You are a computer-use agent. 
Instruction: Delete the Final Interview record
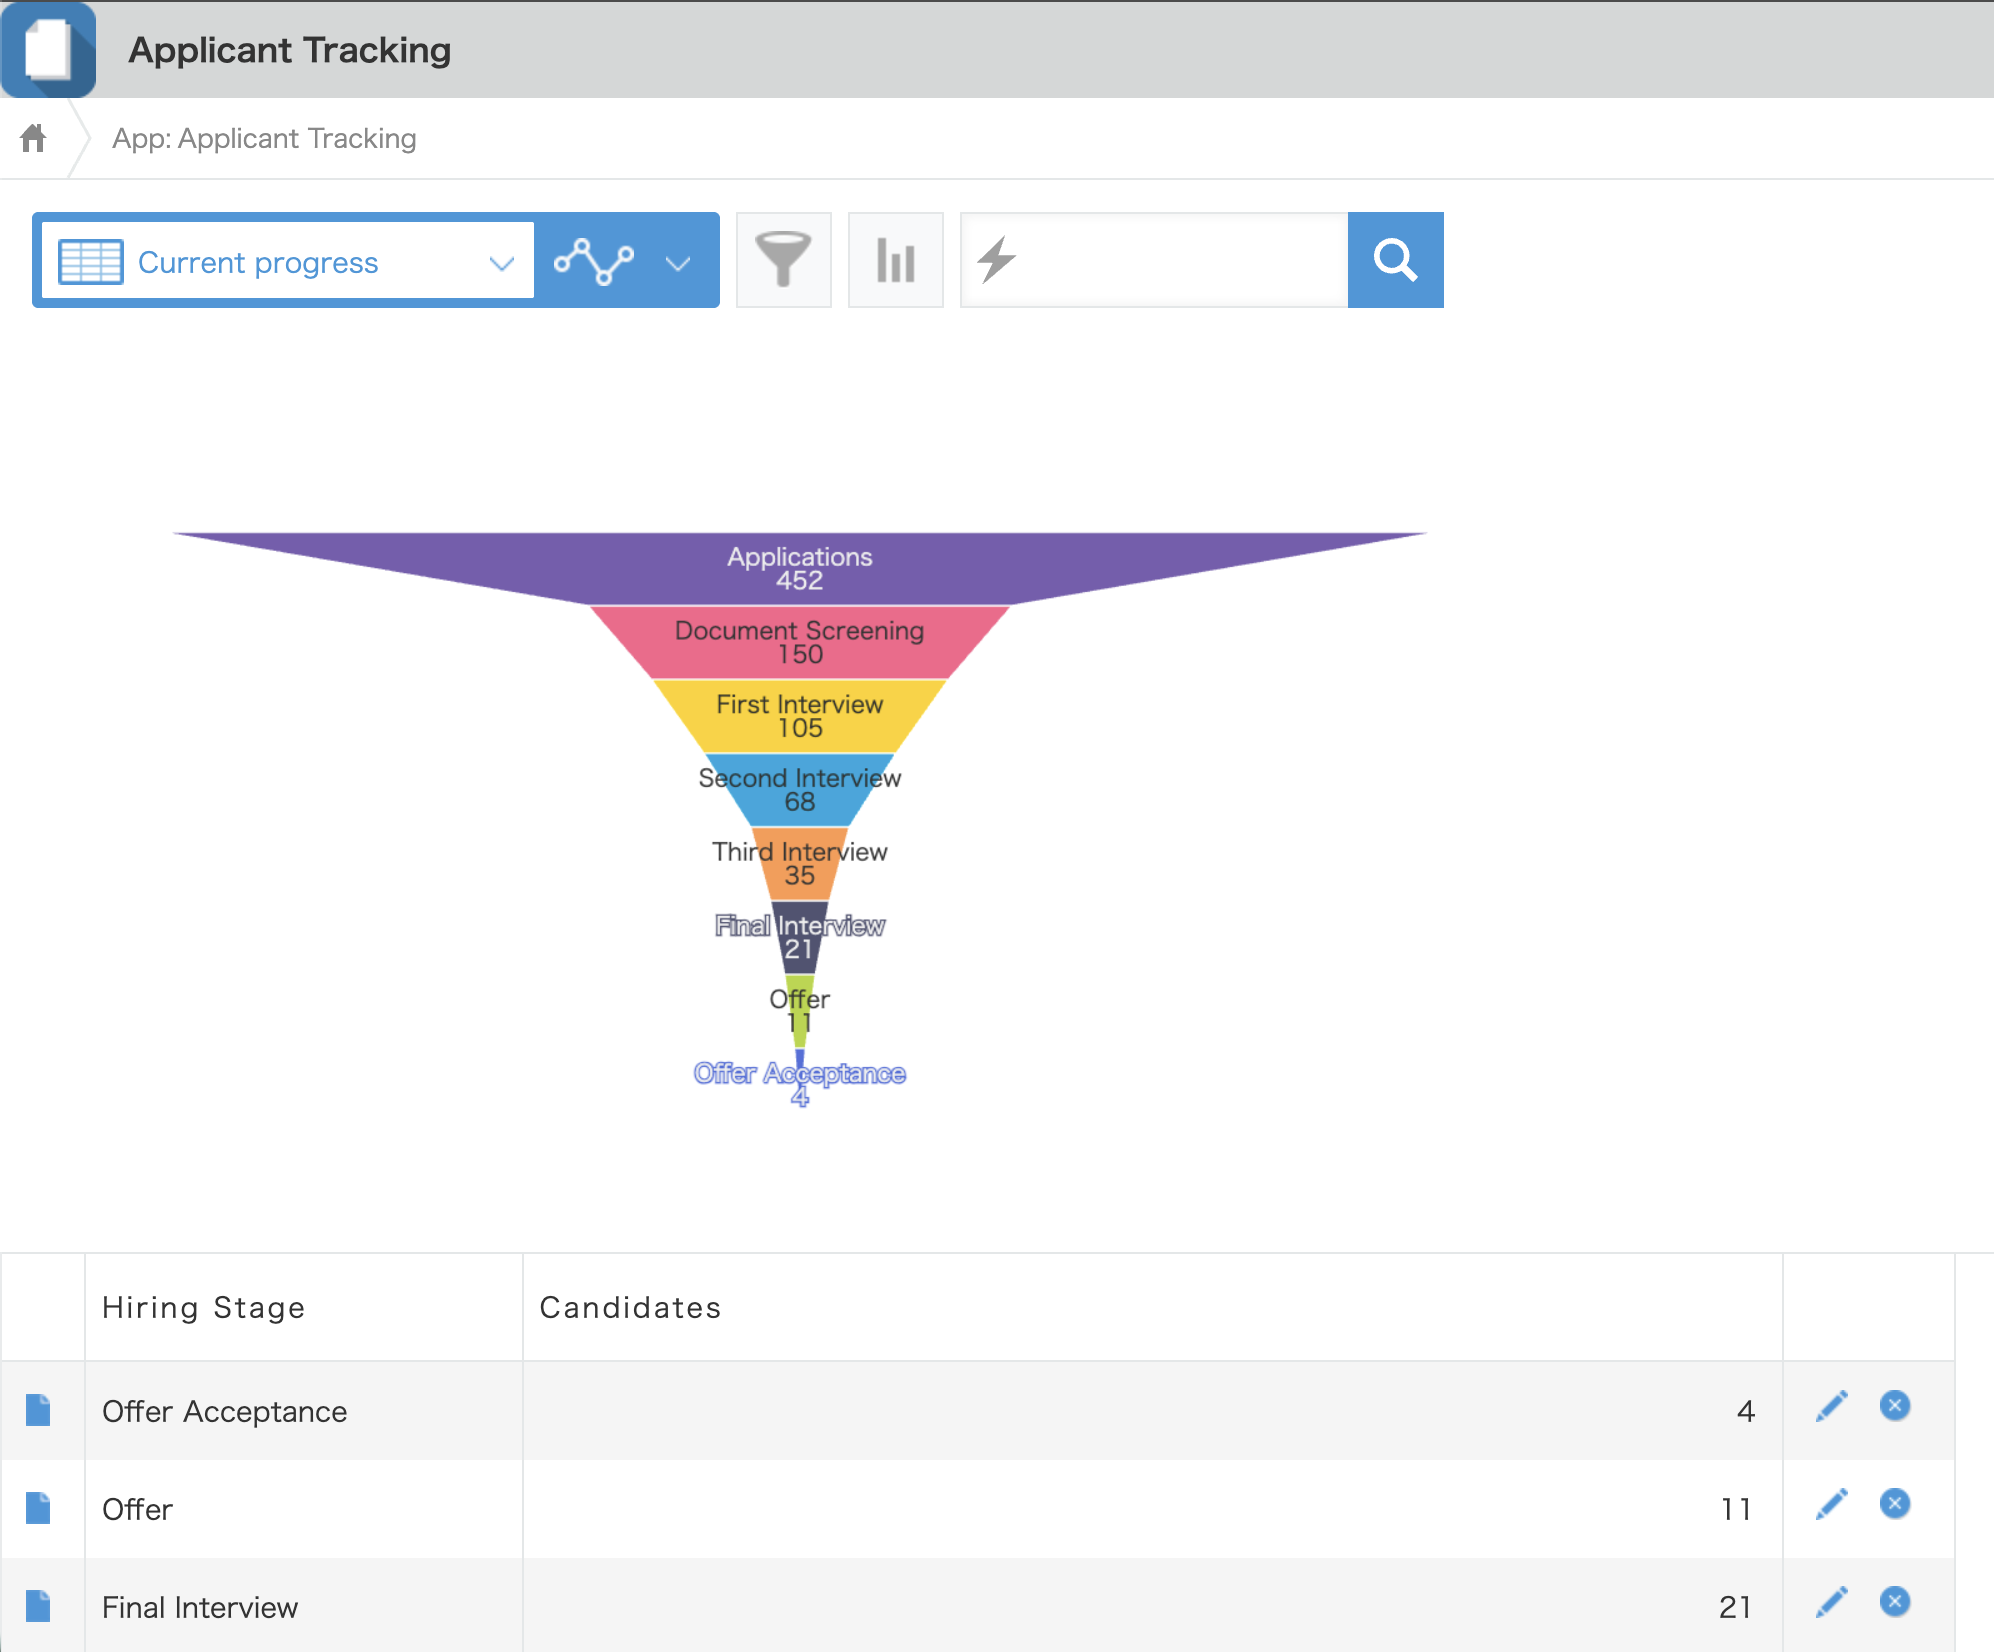(1895, 1602)
